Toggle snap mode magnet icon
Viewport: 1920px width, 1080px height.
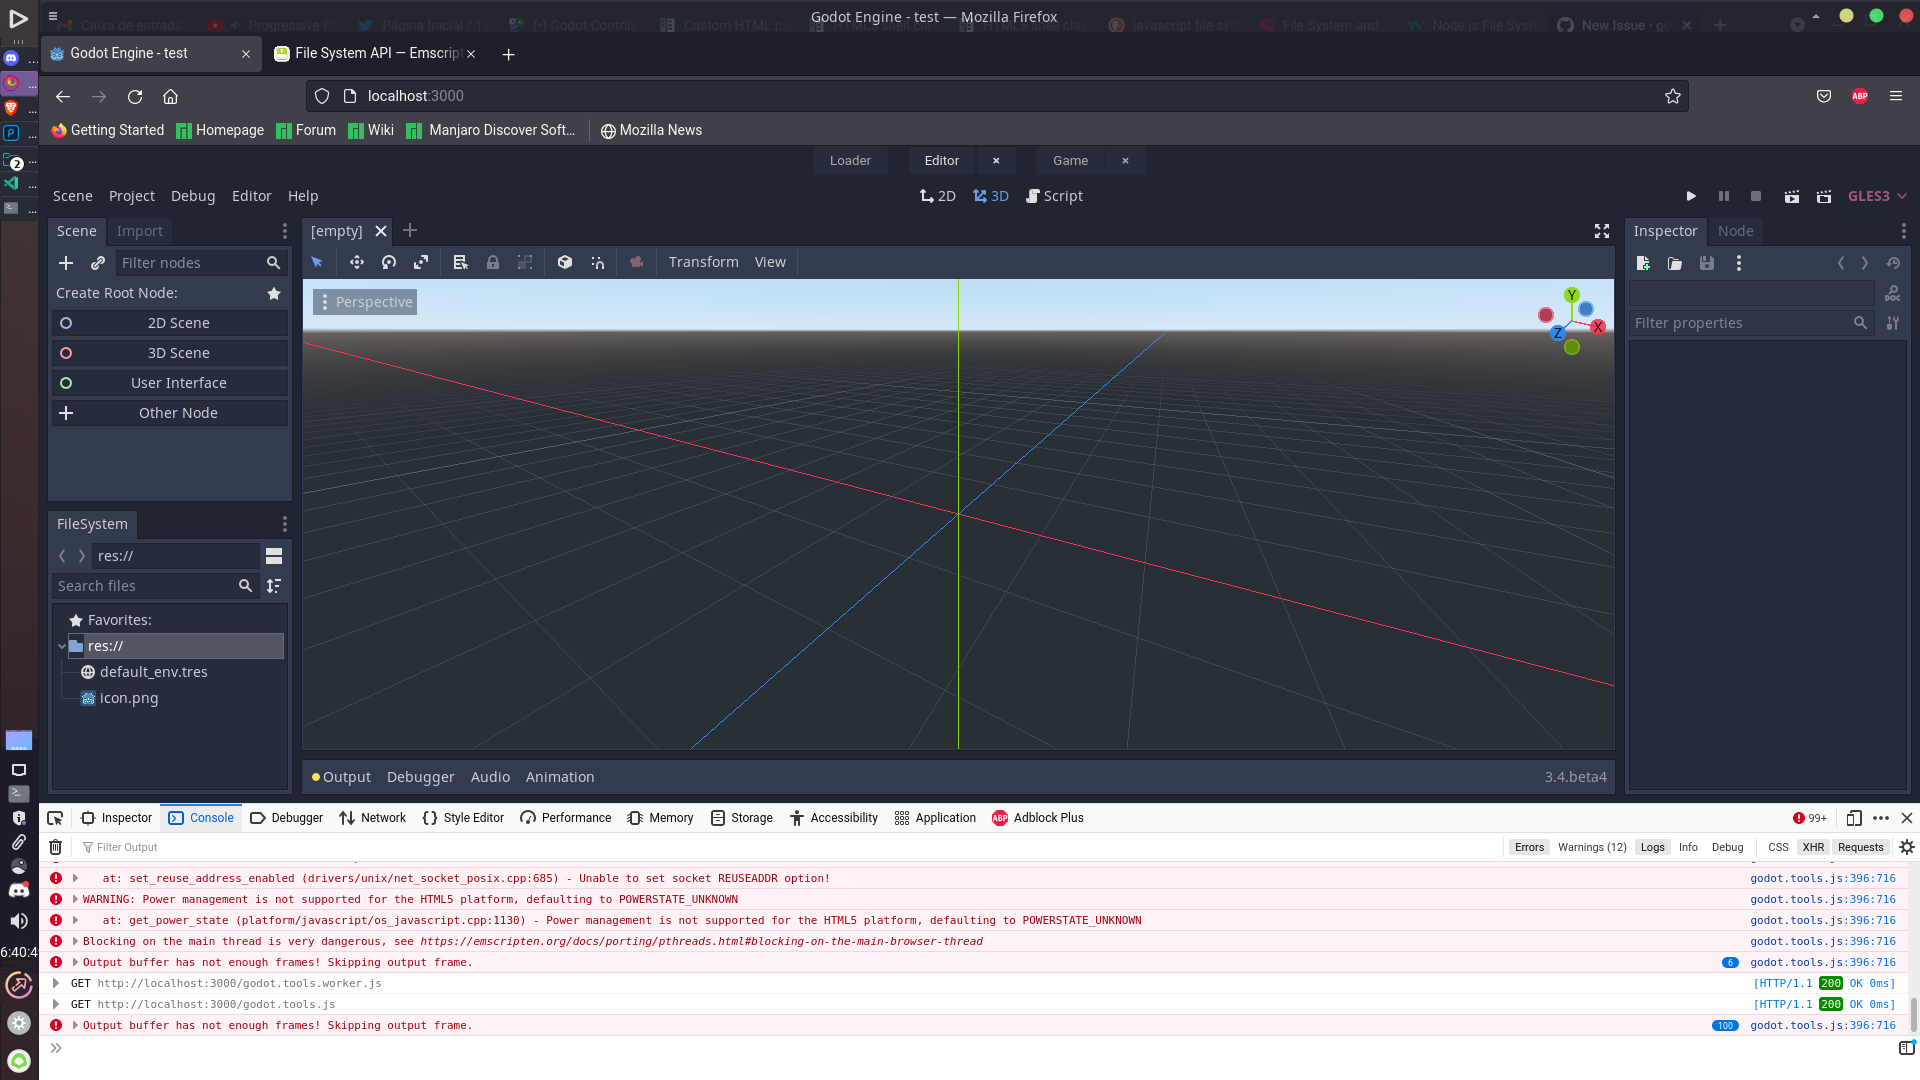(x=597, y=262)
